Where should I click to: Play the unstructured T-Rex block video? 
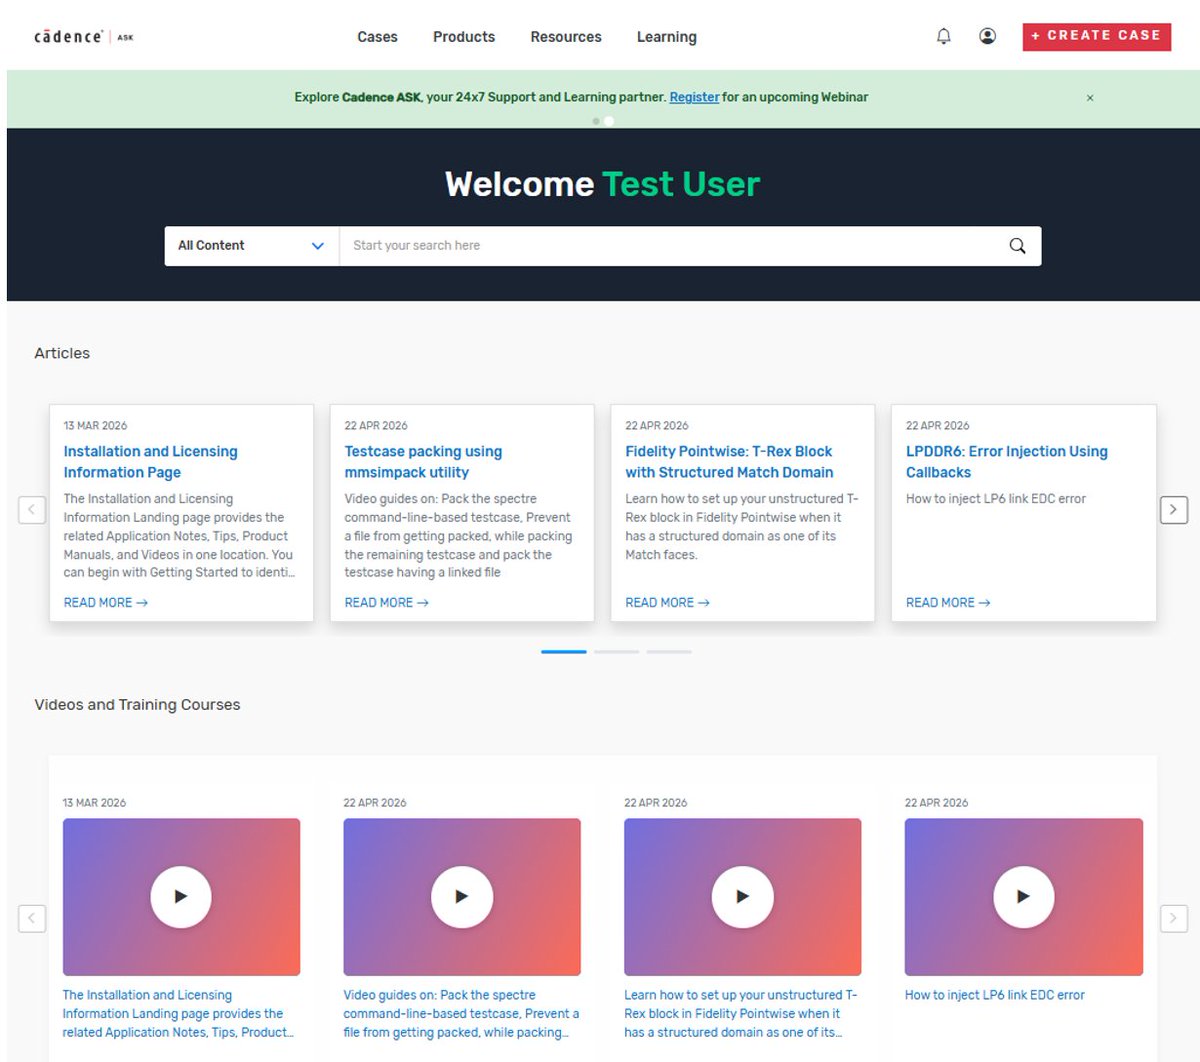coord(742,897)
